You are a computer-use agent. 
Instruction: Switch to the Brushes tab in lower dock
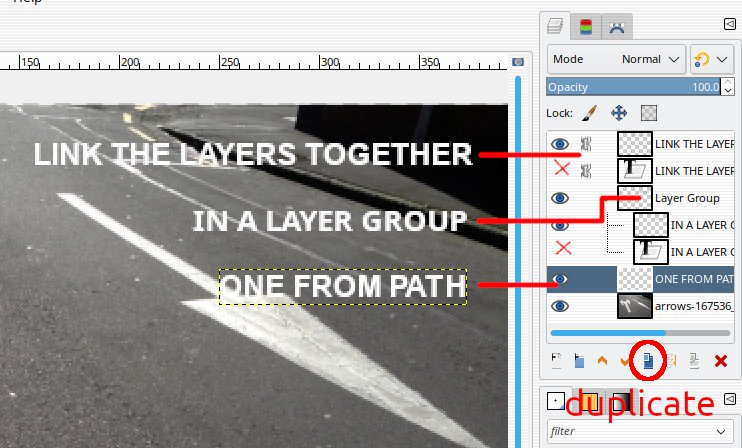click(x=556, y=401)
